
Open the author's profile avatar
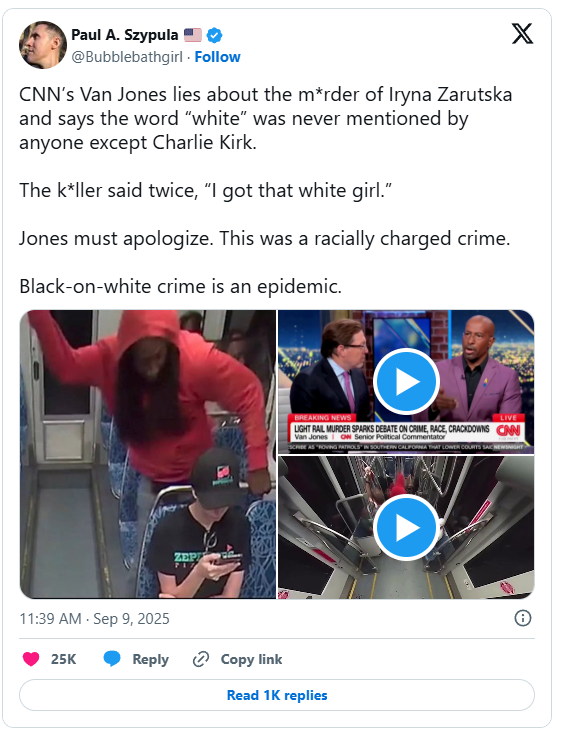coord(43,45)
